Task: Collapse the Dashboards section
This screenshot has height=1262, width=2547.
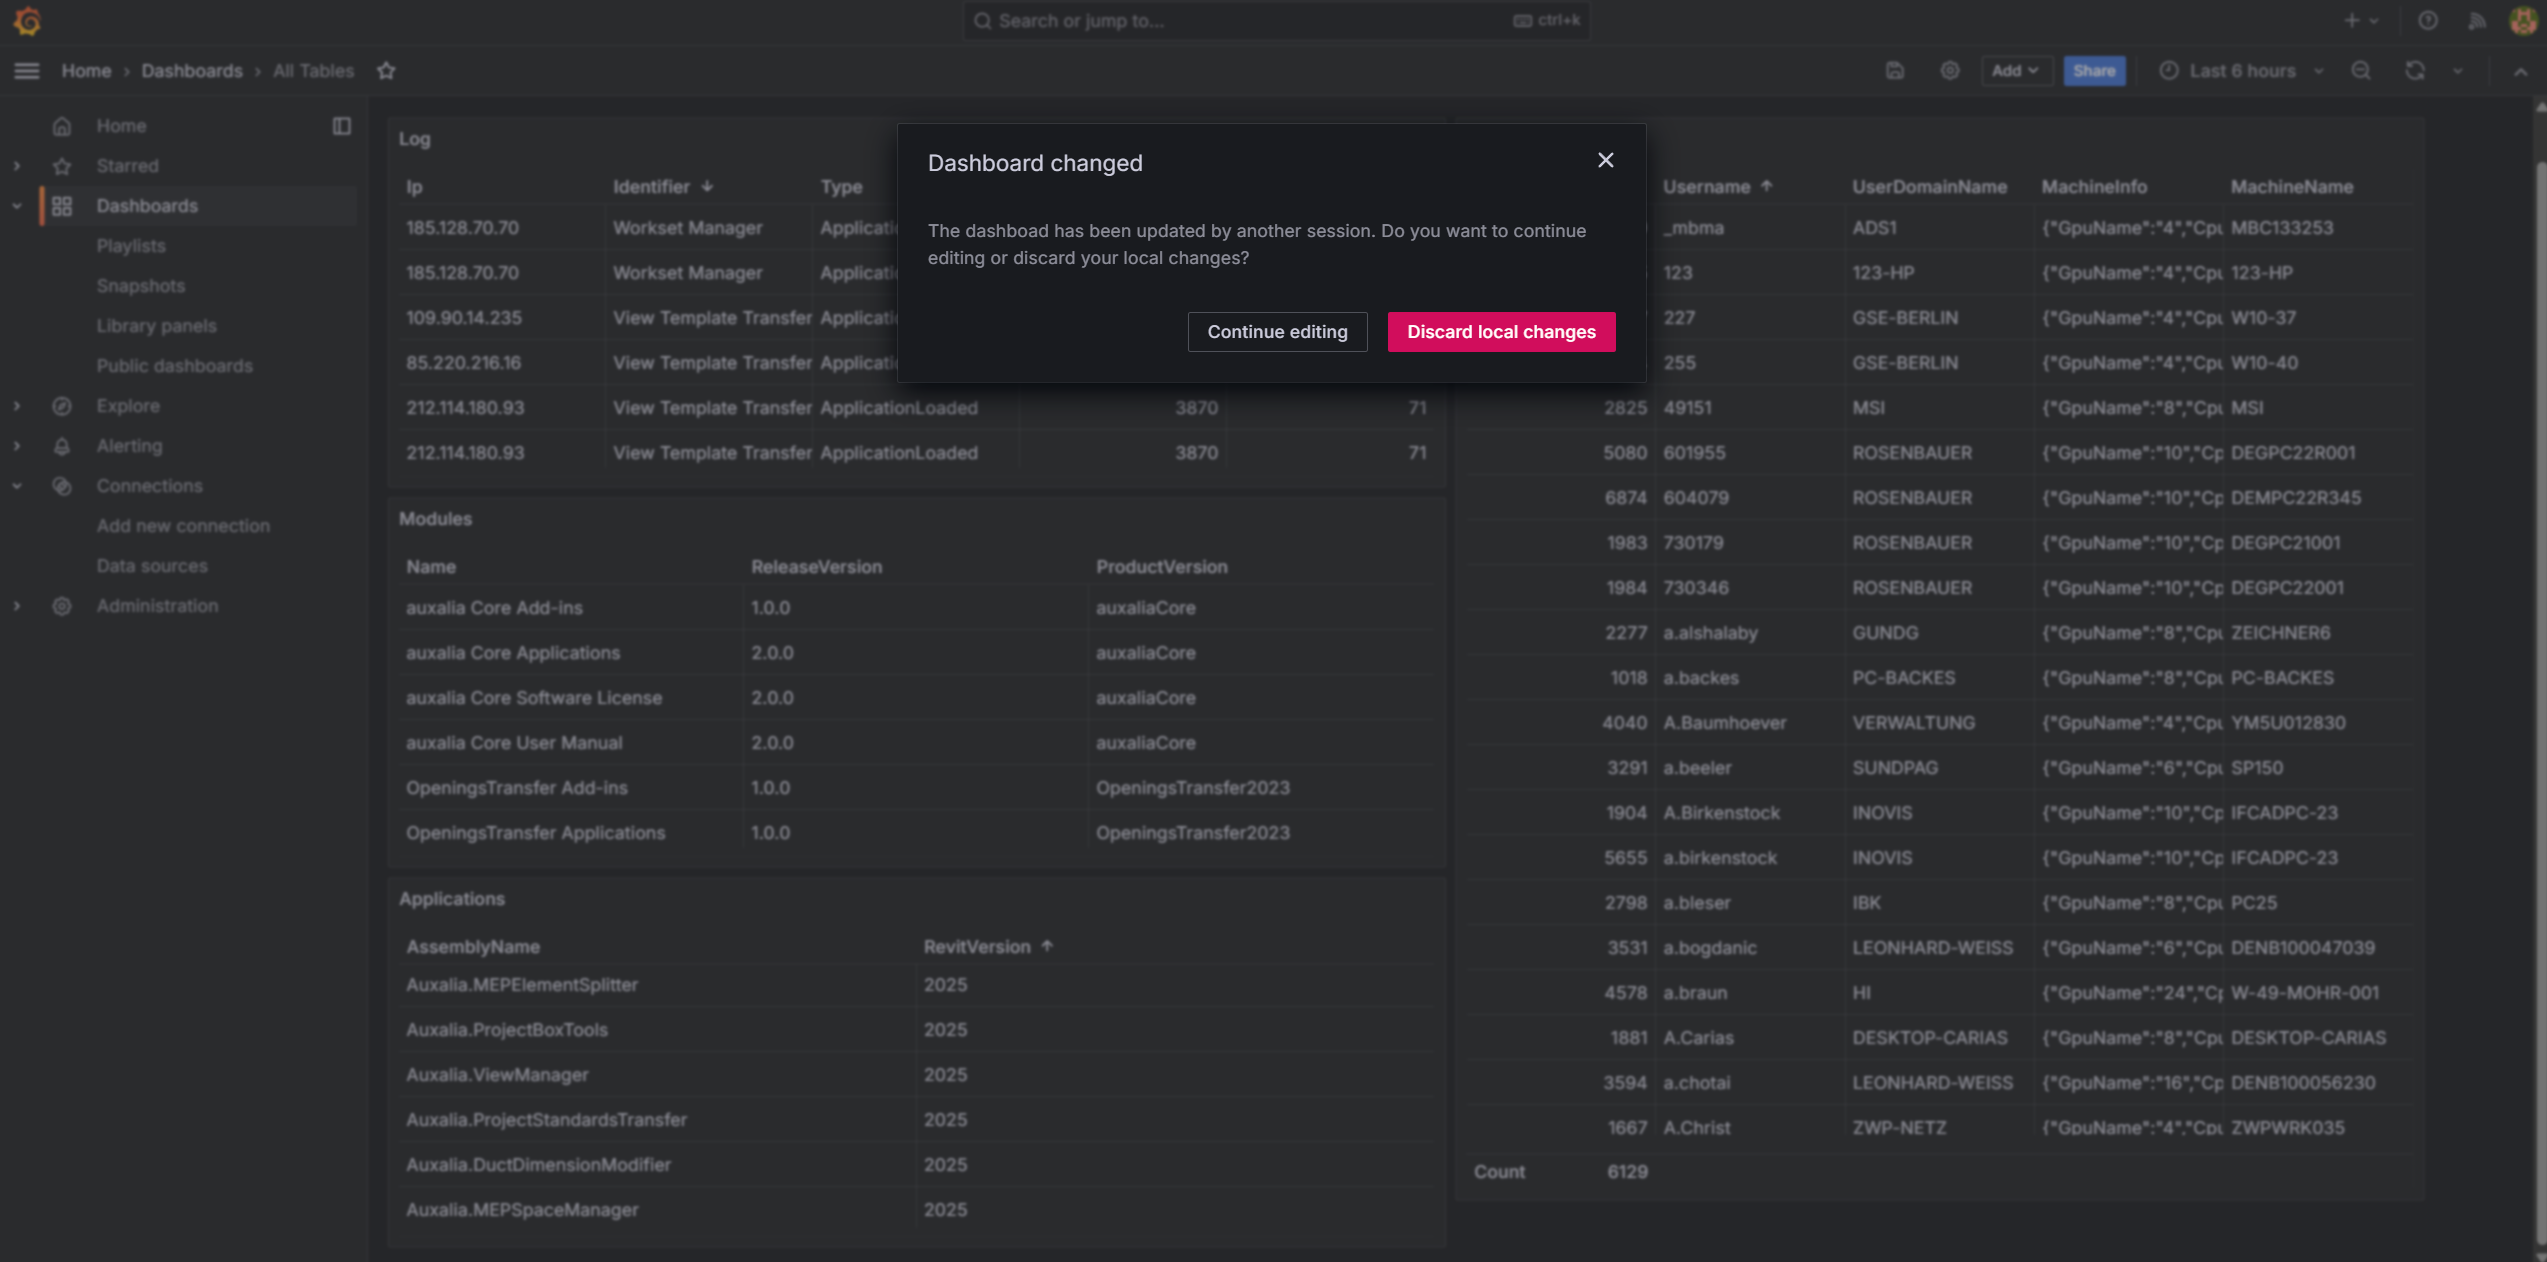Action: 17,206
